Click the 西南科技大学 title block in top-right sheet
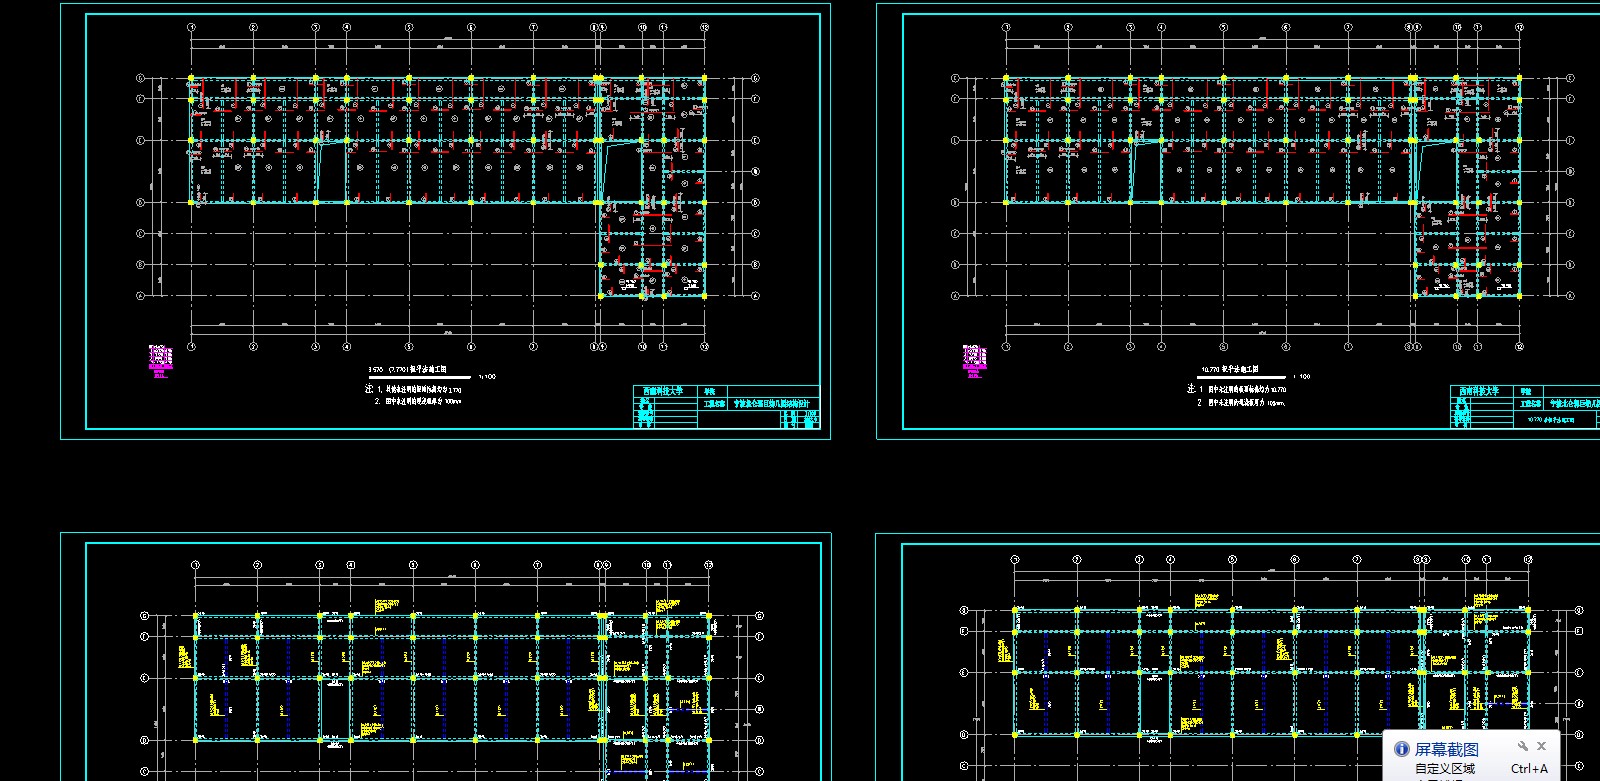The width and height of the screenshot is (1600, 781). 1525,407
